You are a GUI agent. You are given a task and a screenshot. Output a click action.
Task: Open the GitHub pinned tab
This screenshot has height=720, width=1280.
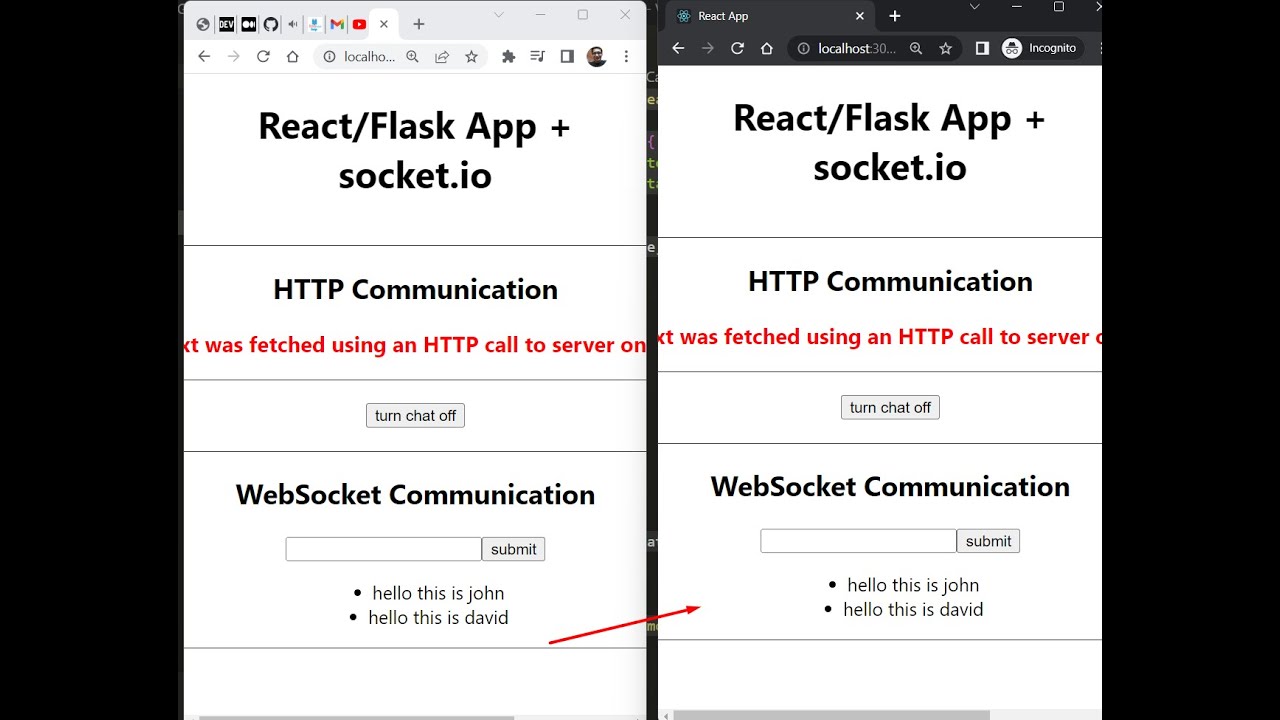pos(271,24)
